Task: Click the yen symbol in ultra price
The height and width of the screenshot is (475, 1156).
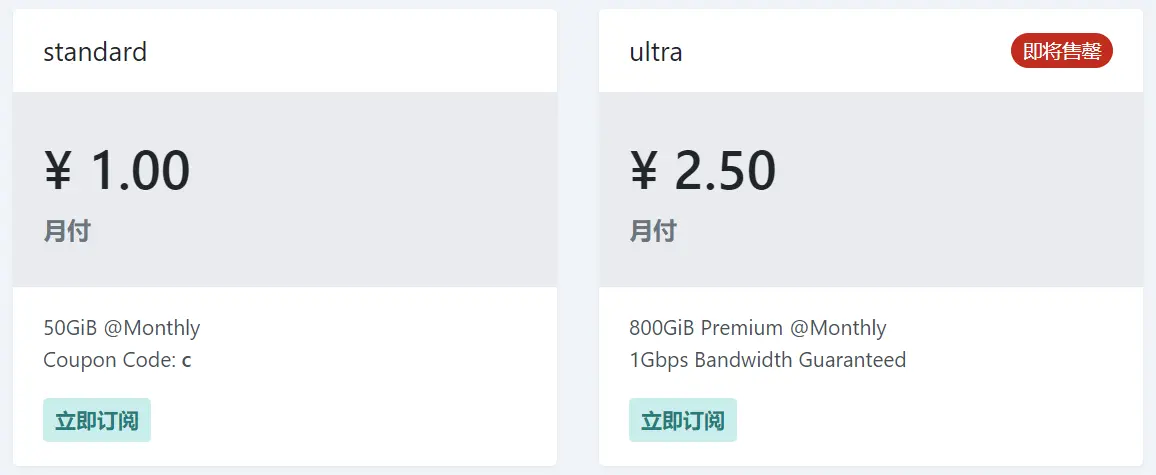Action: coord(644,170)
